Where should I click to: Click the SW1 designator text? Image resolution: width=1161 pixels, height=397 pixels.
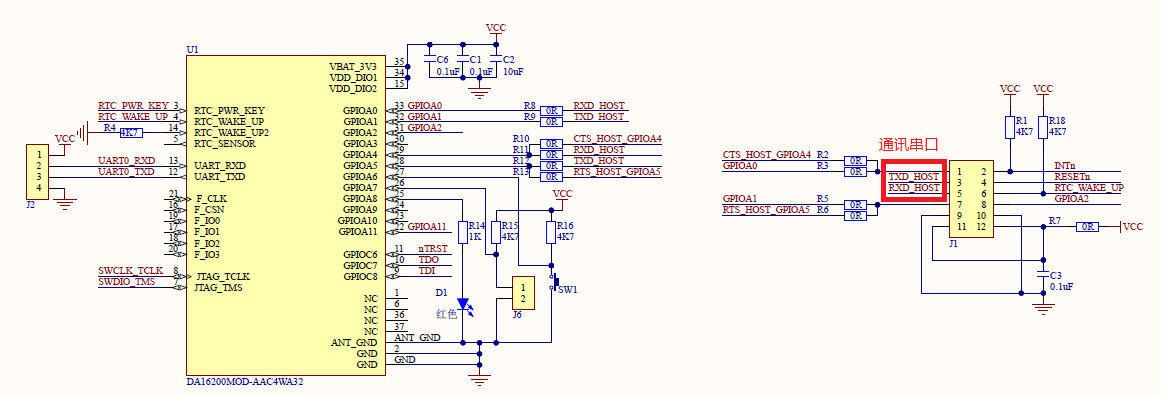pos(567,290)
